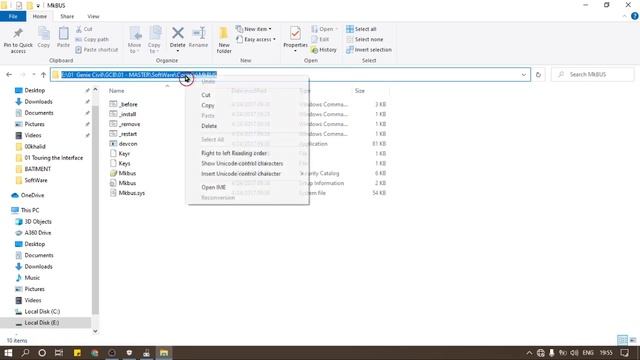The image size is (640, 360).
Task: Go back with the Back arrow
Action: [x=9, y=74]
